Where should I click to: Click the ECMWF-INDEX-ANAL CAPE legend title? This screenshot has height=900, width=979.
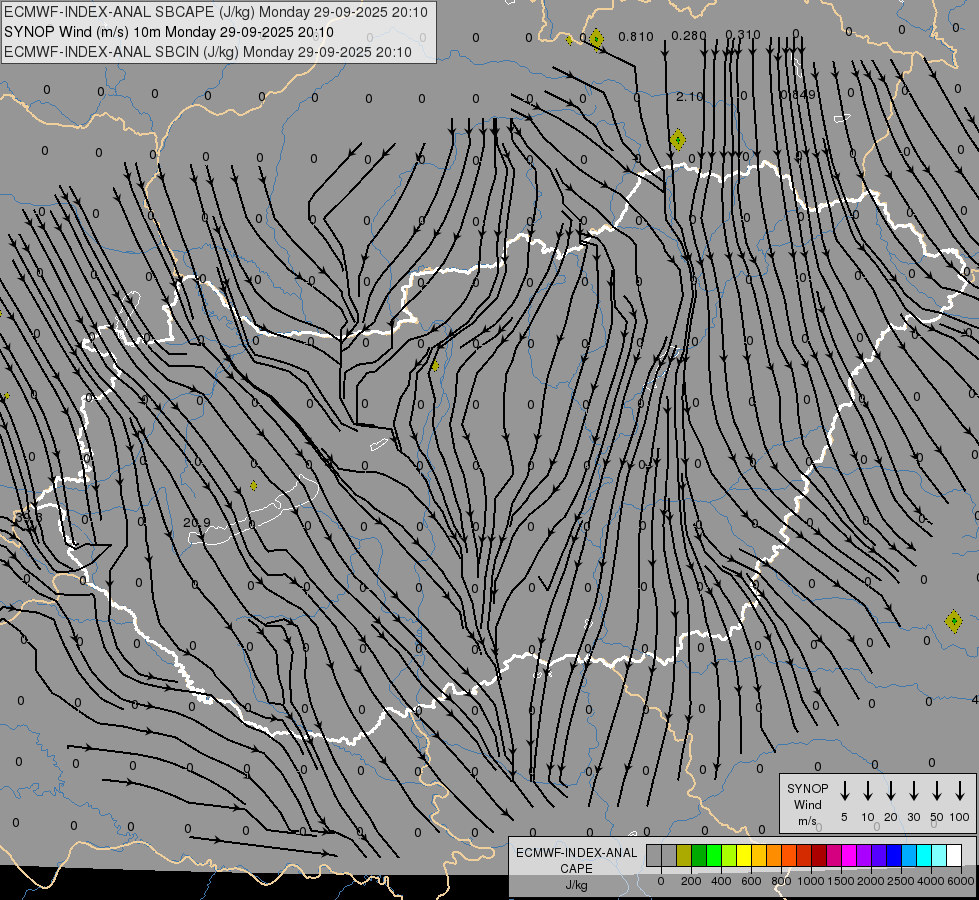(x=576, y=860)
